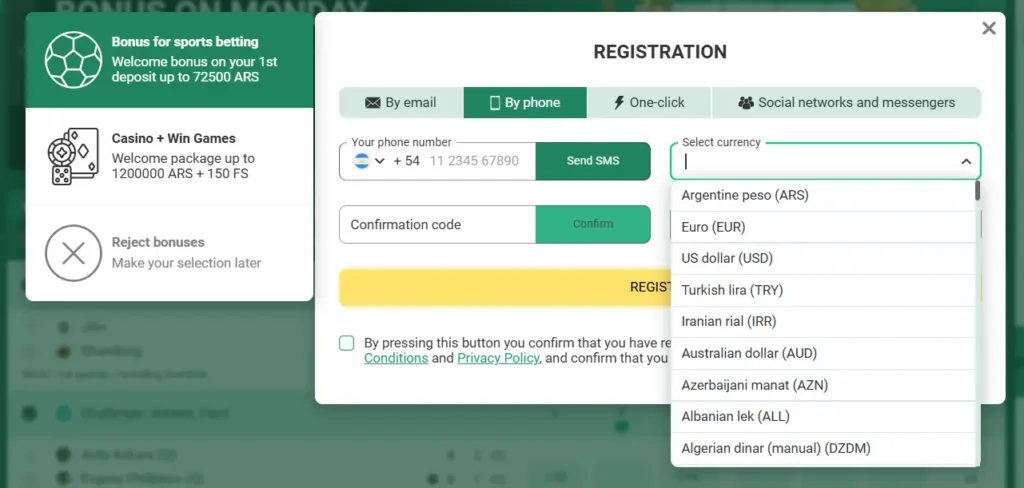Collapse the Select currency chevron
The height and width of the screenshot is (488, 1024).
[966, 161]
